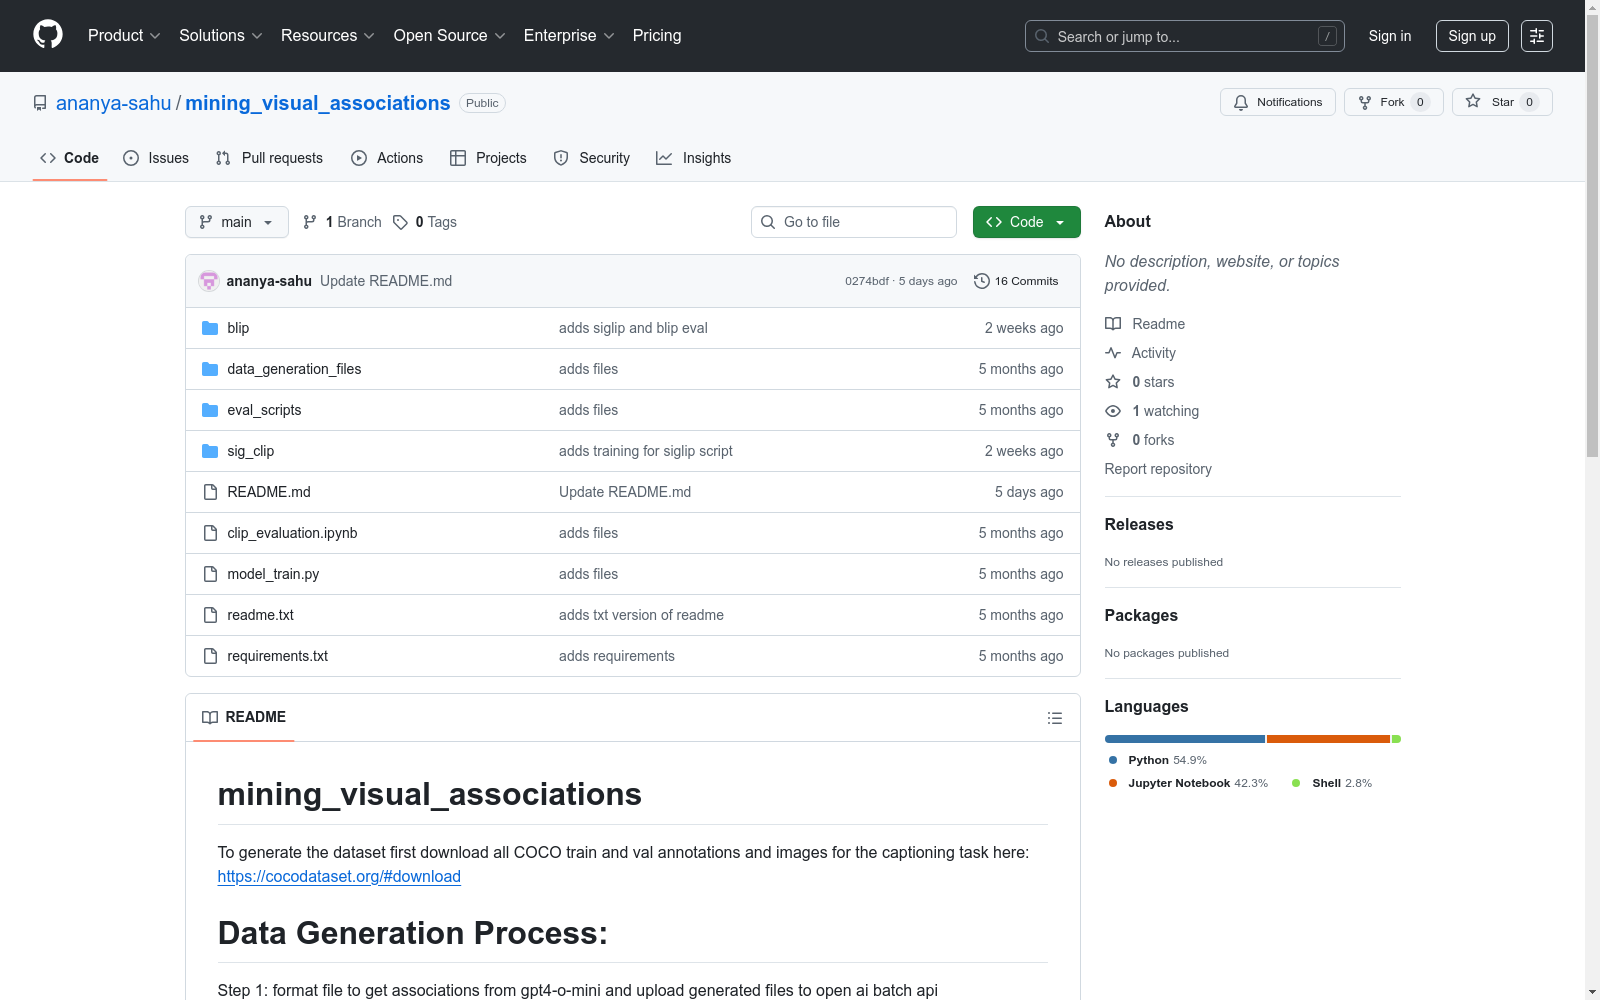Click the Pricing link
This screenshot has width=1600, height=1000.
click(657, 36)
